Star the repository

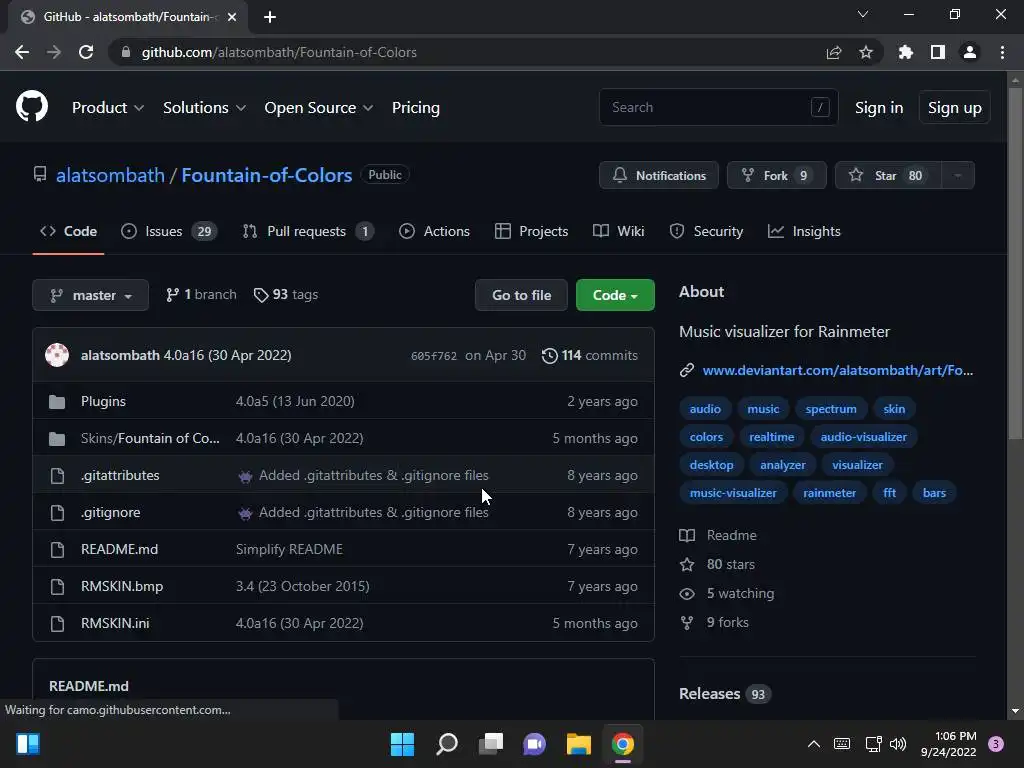coord(888,176)
